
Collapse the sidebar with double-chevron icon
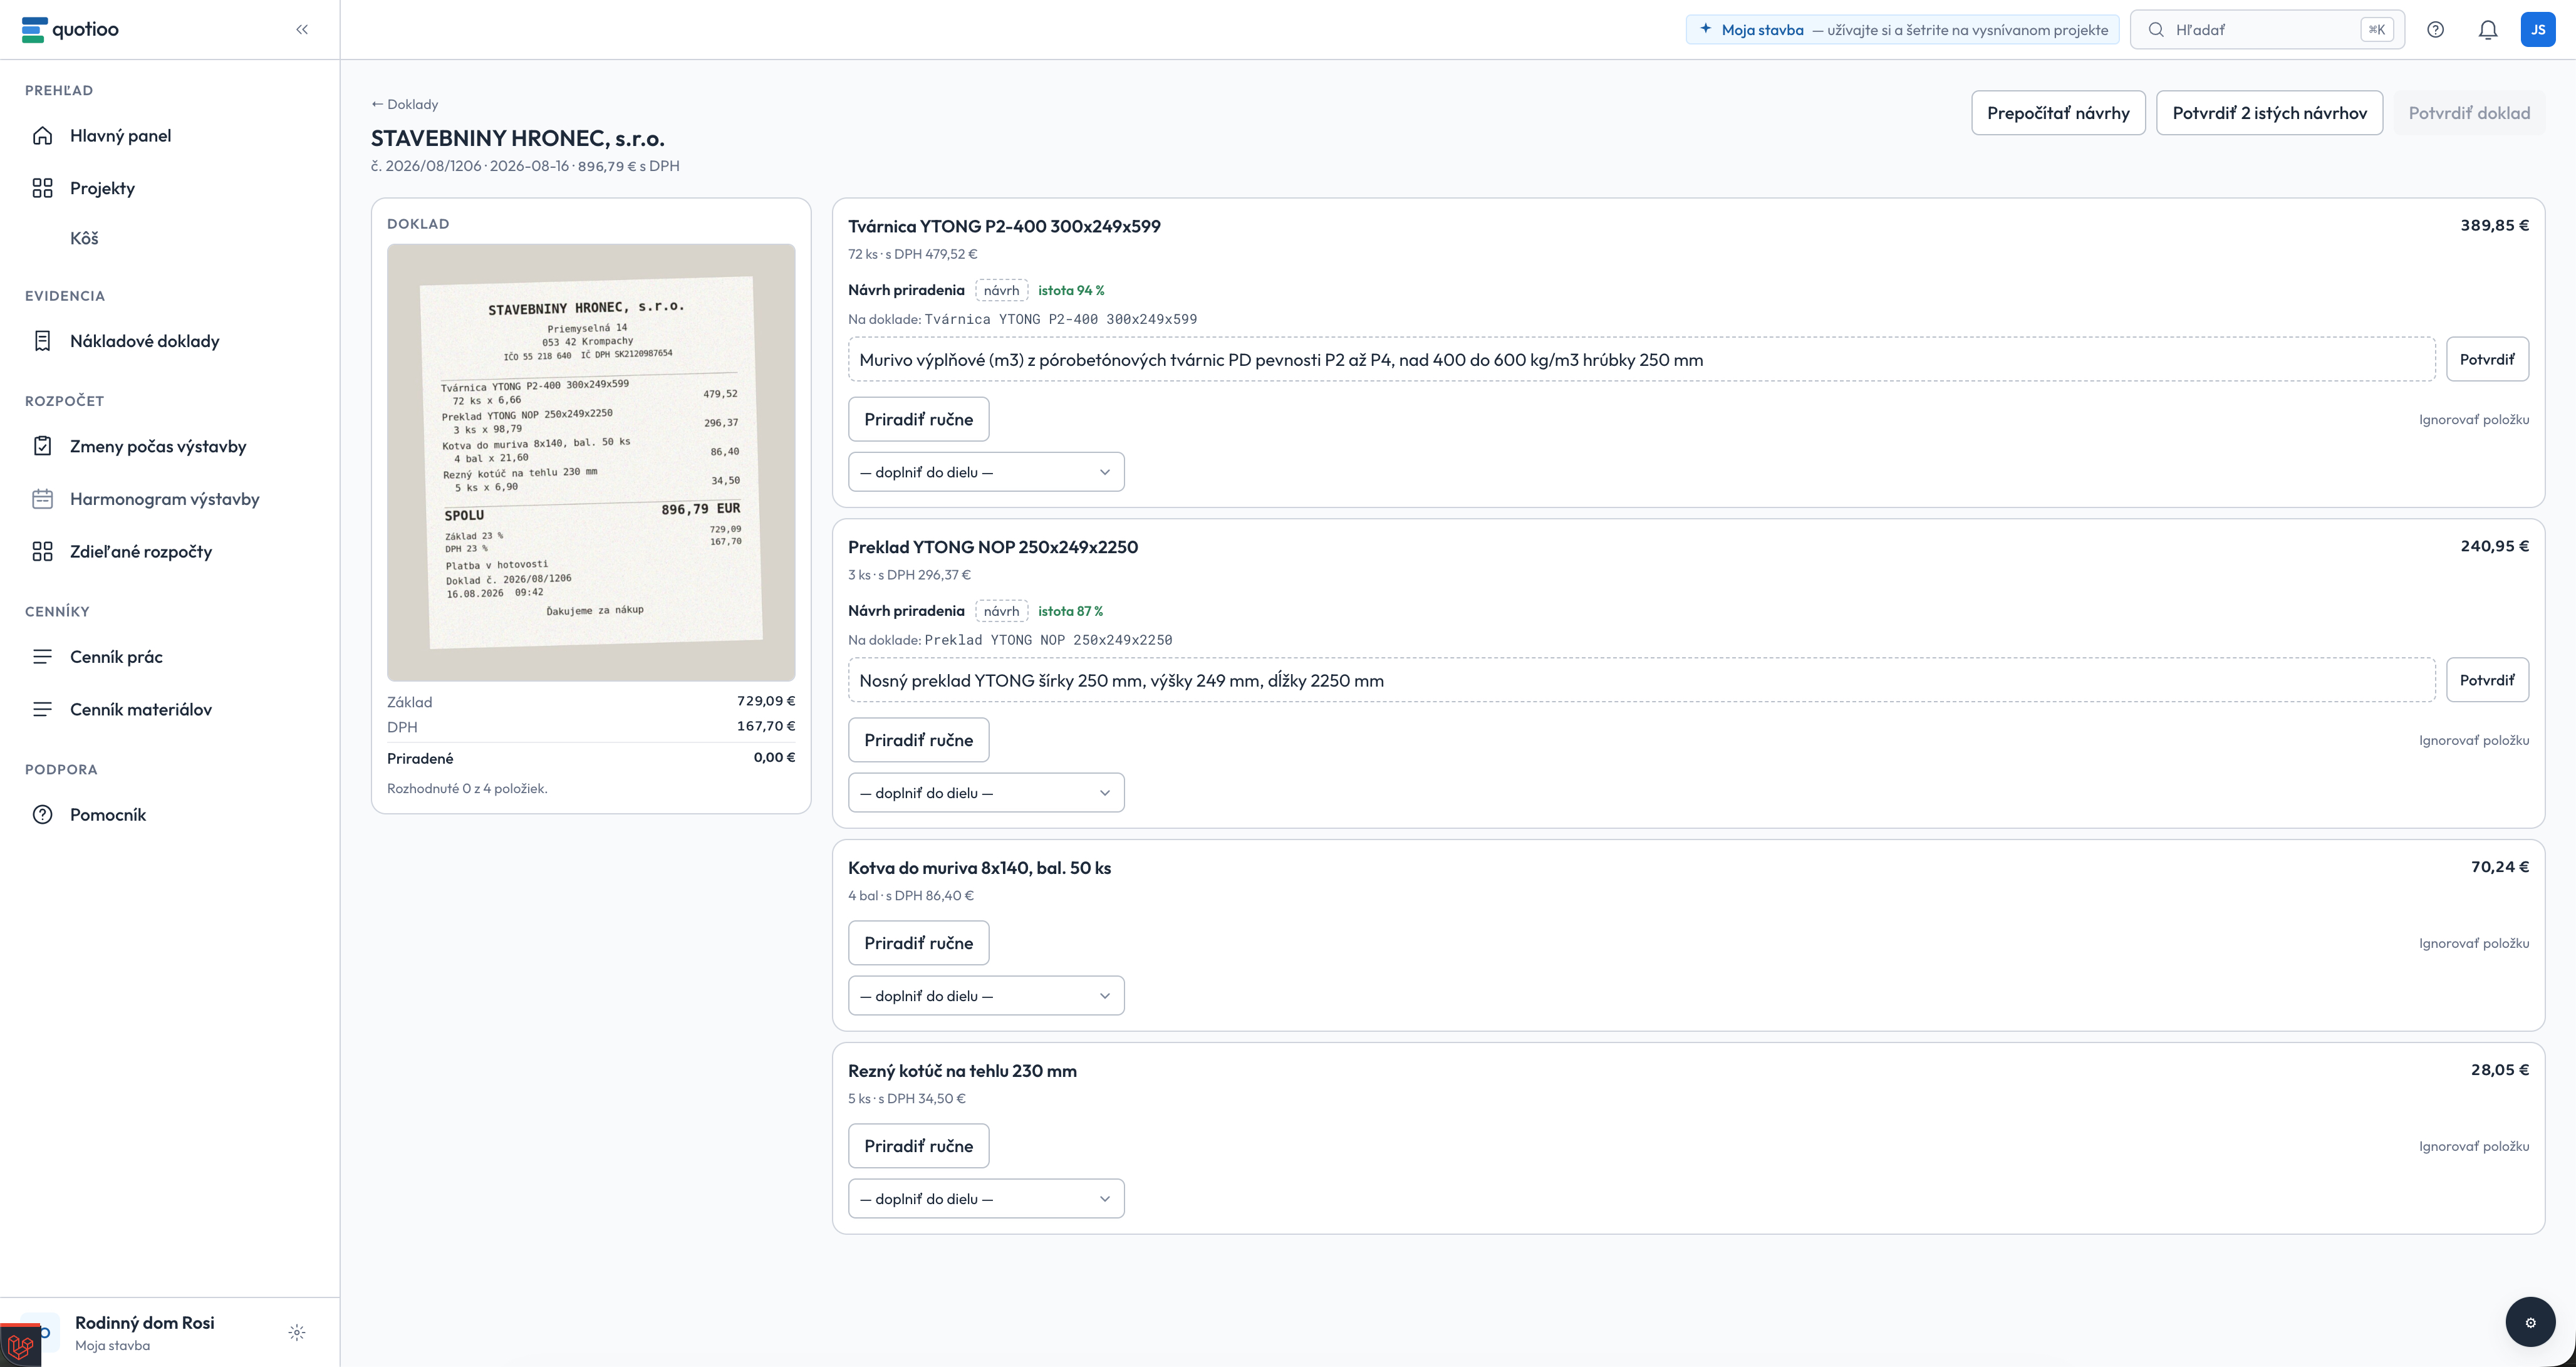[302, 30]
